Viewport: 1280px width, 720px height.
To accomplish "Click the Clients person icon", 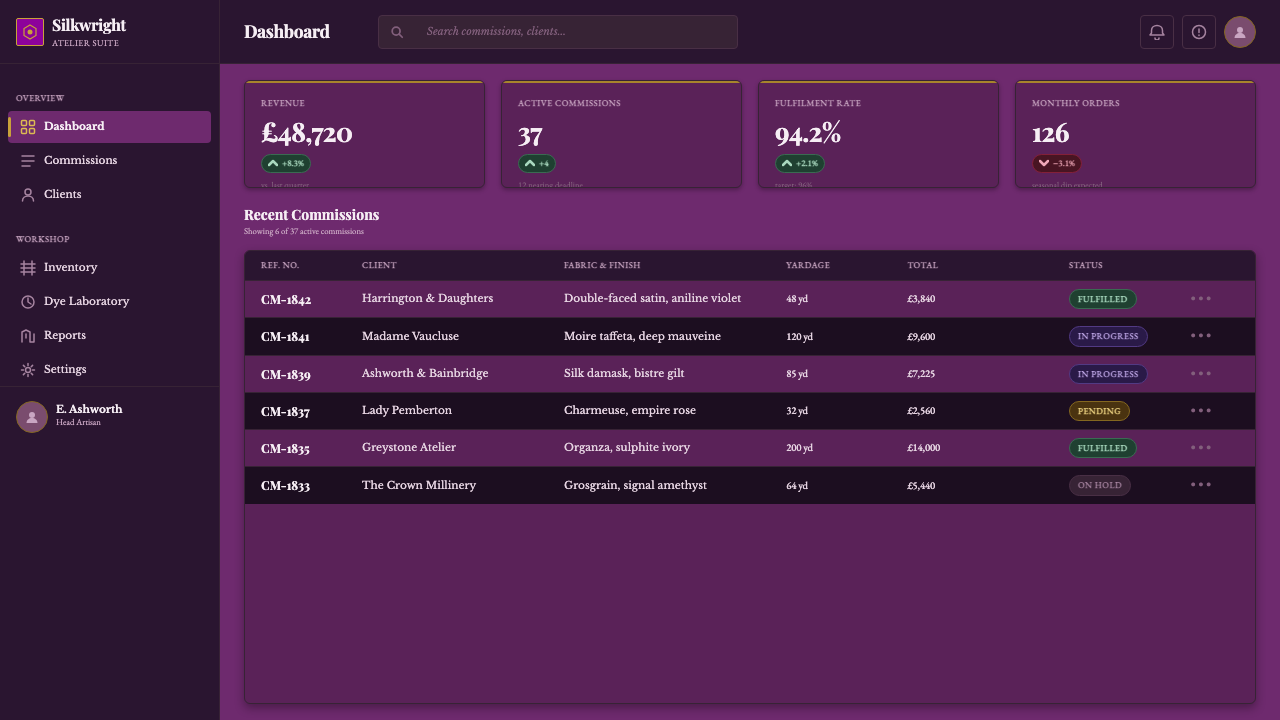I will (28, 195).
